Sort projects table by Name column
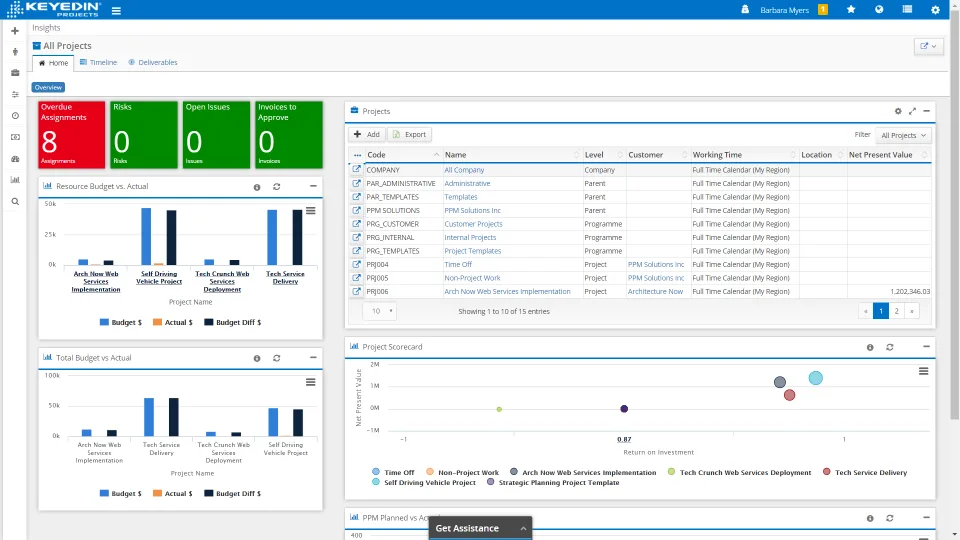This screenshot has width=960, height=540. (x=512, y=155)
